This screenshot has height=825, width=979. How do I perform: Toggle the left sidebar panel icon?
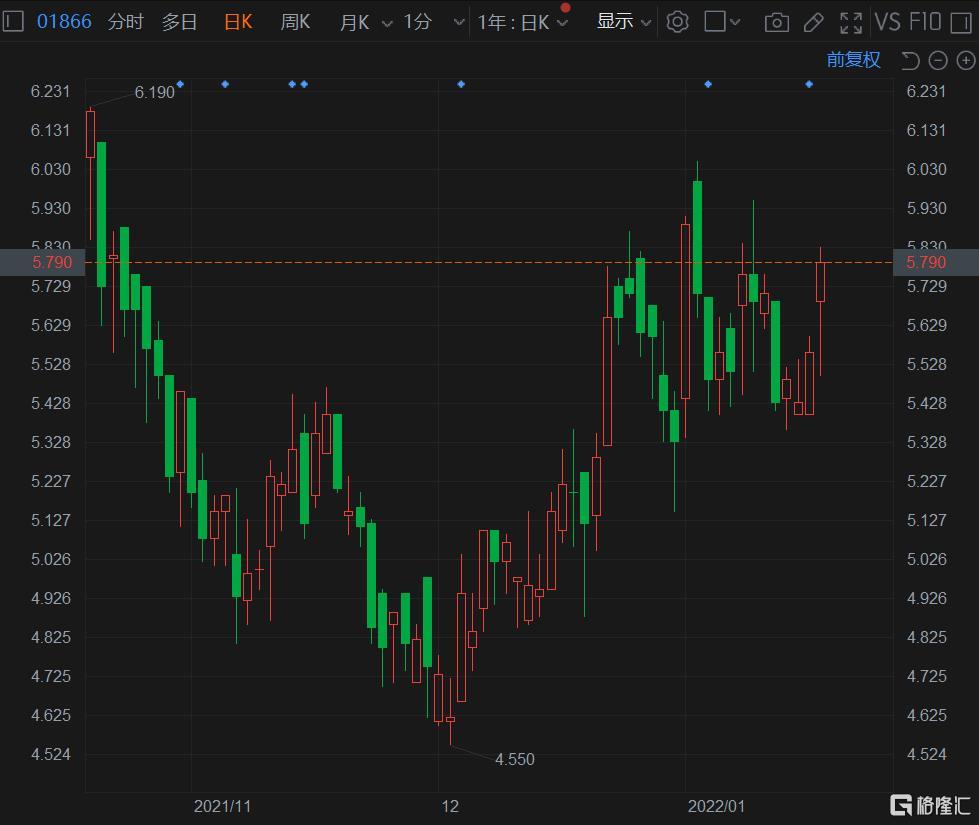click(14, 21)
